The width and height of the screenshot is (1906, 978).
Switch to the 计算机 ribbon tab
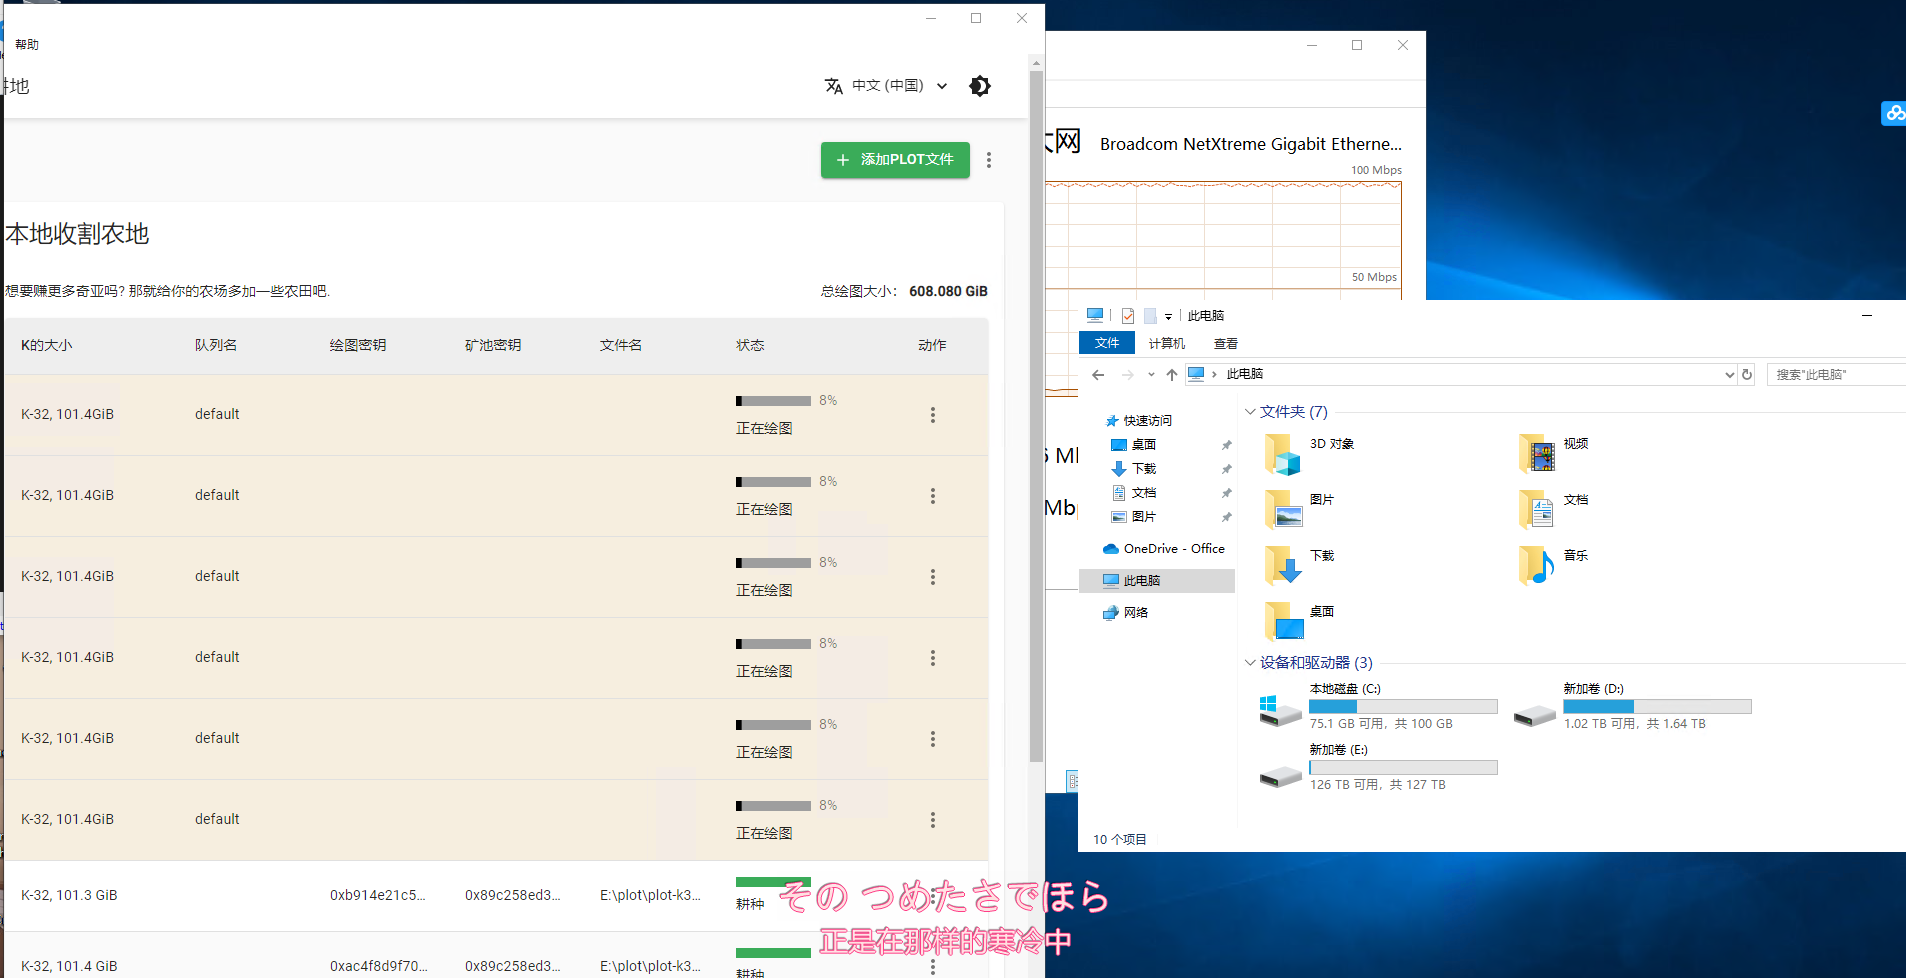click(x=1166, y=344)
